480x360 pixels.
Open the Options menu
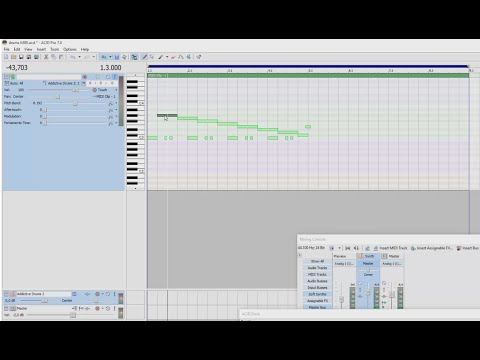click(70, 49)
